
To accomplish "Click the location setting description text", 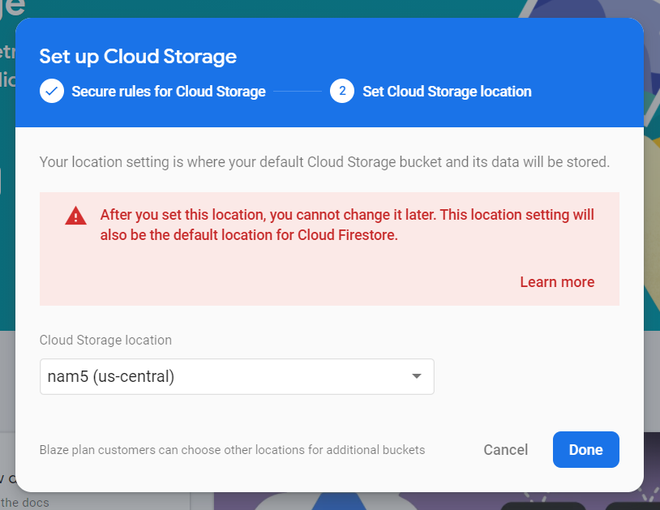I will pos(324,161).
